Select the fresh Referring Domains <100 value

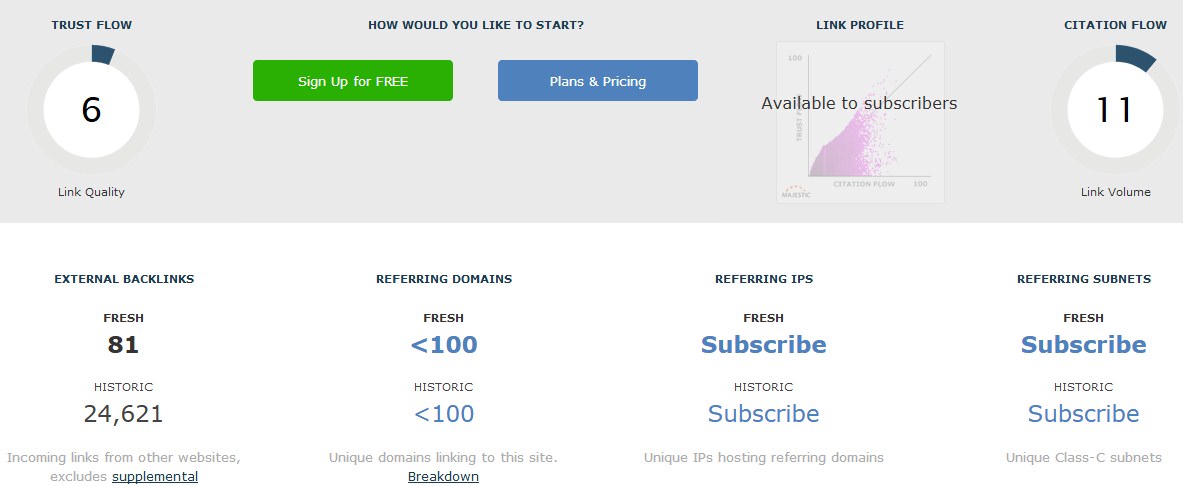(x=444, y=345)
